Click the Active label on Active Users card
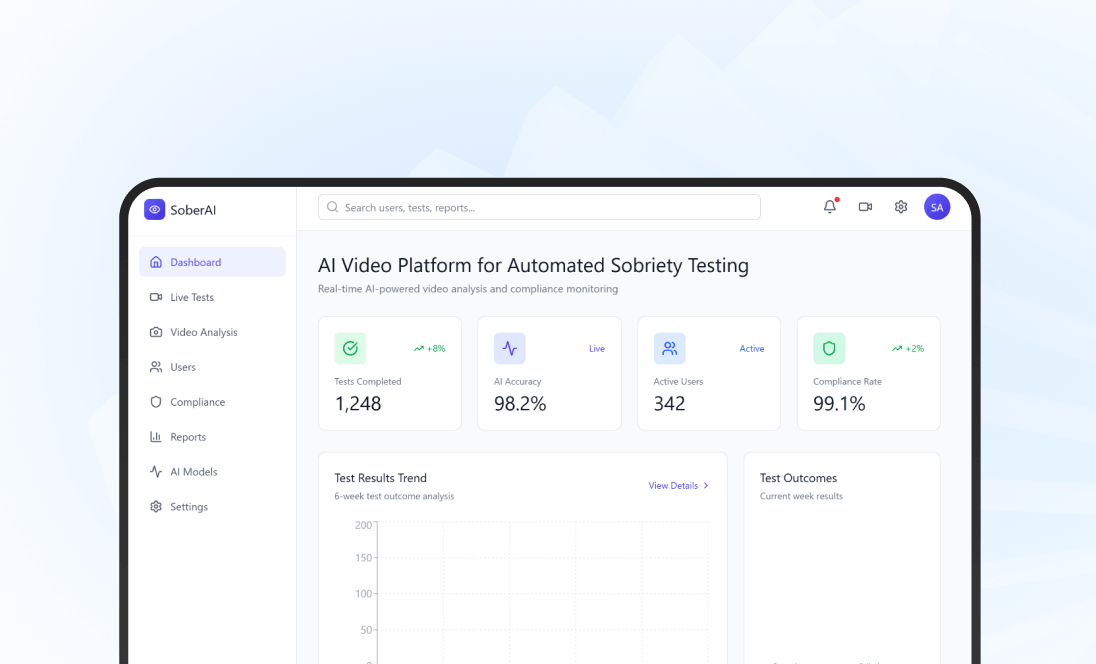1096x664 pixels. (x=752, y=348)
